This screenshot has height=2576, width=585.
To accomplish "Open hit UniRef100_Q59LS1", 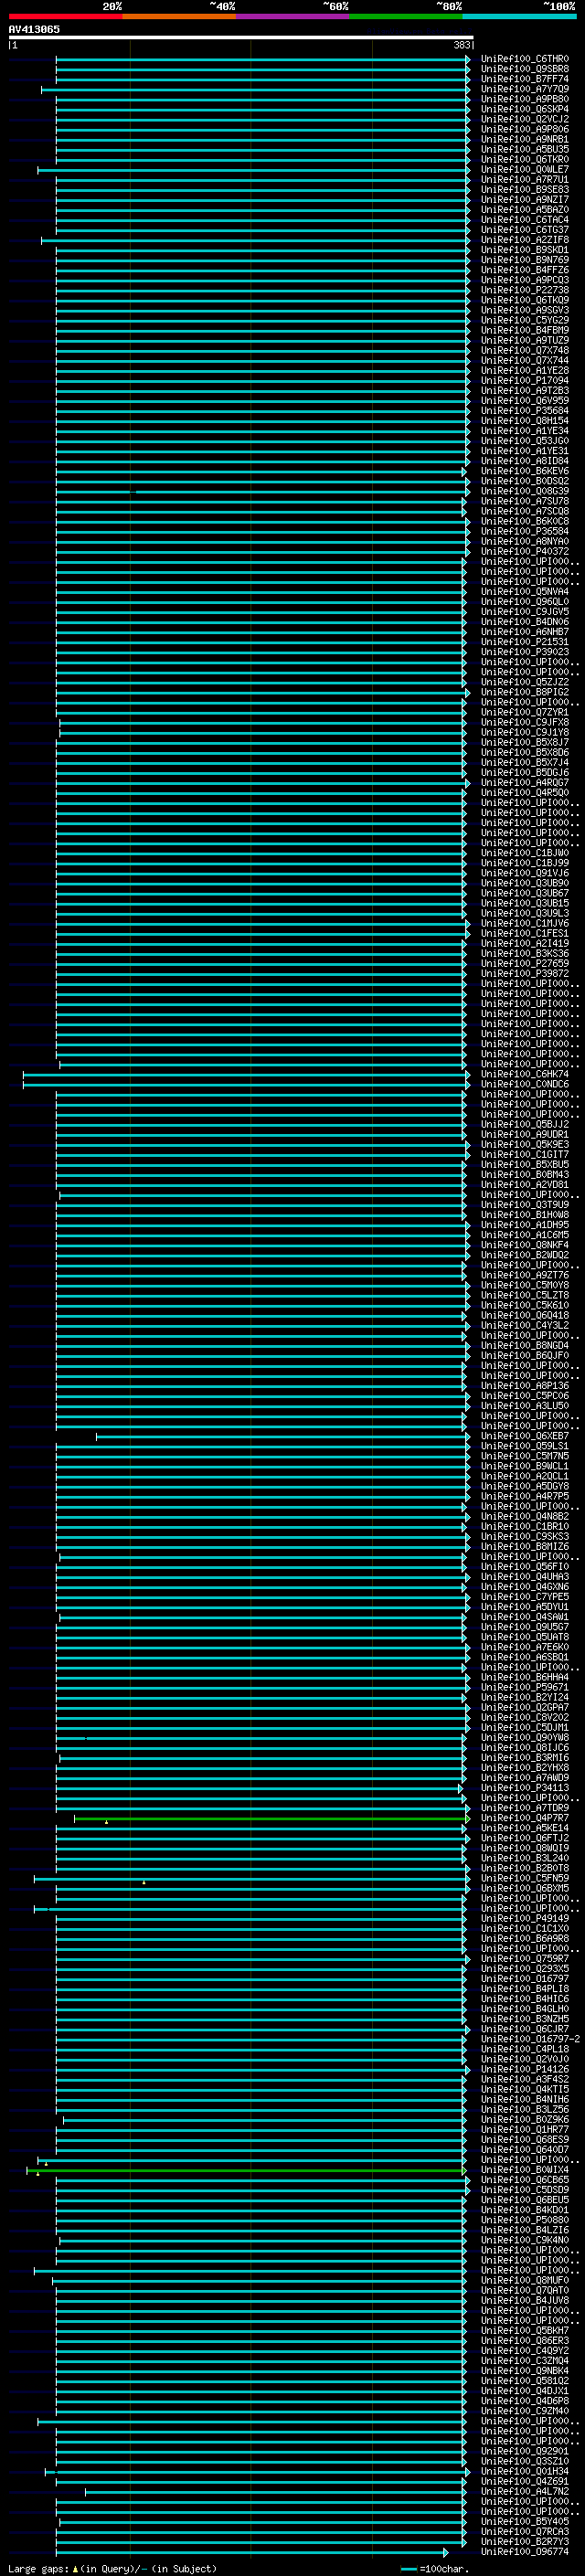I will tap(525, 1446).
